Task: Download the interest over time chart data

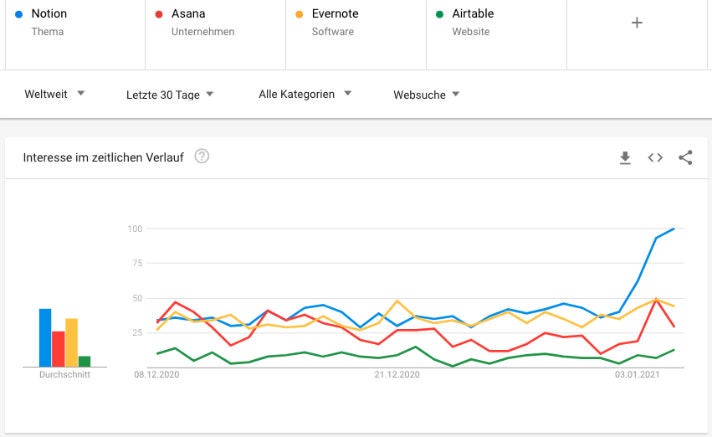Action: [626, 157]
